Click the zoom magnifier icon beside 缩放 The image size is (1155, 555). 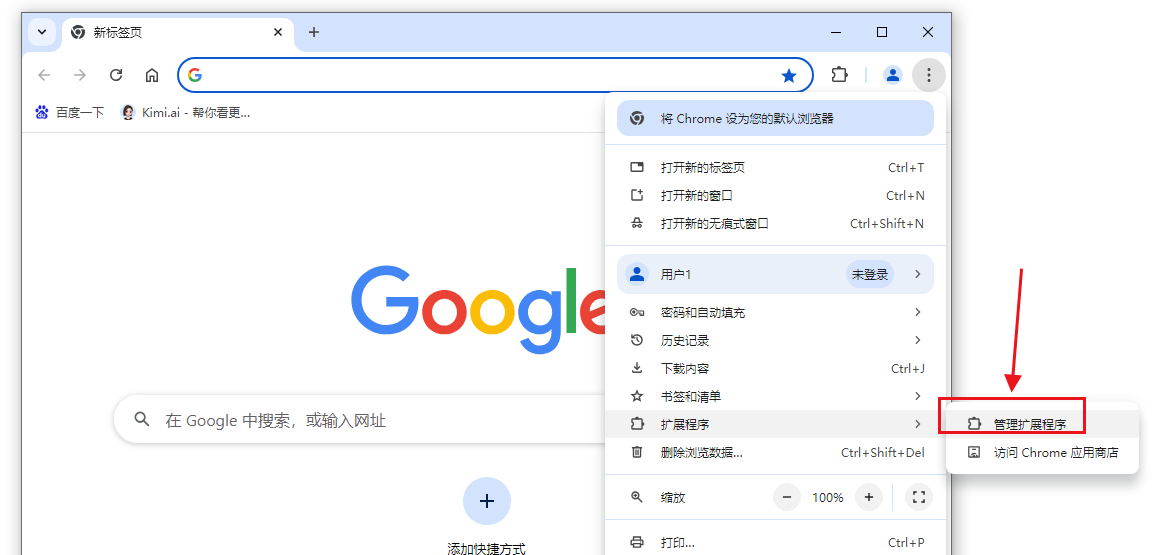tap(637, 498)
